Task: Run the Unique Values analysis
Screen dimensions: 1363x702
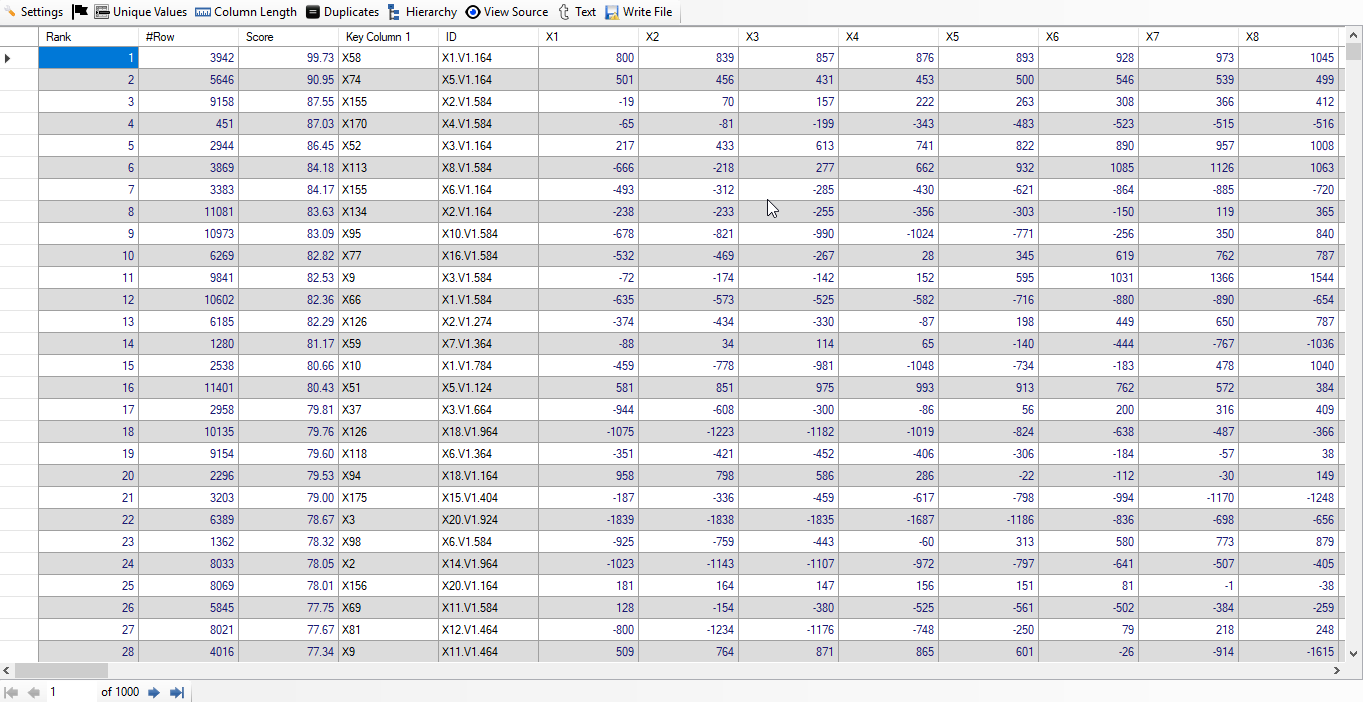Action: pos(140,12)
